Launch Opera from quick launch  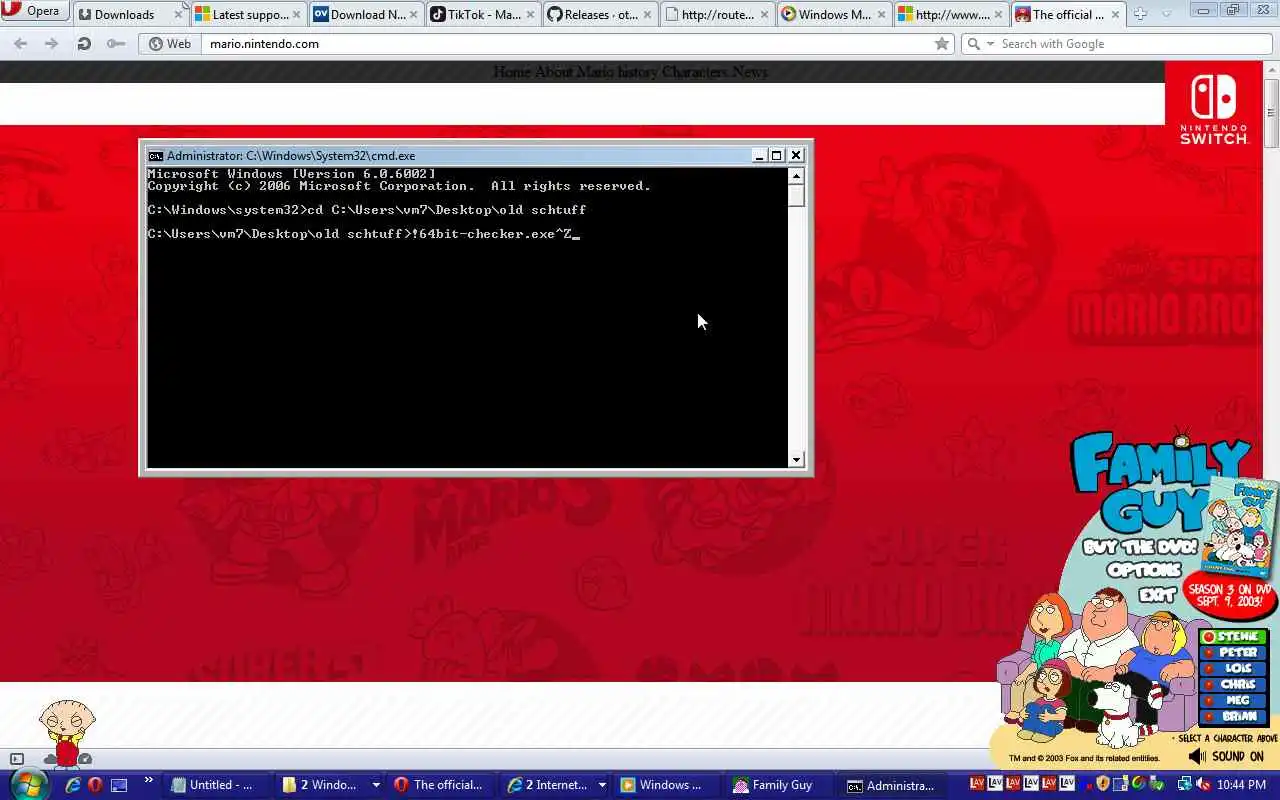point(96,785)
